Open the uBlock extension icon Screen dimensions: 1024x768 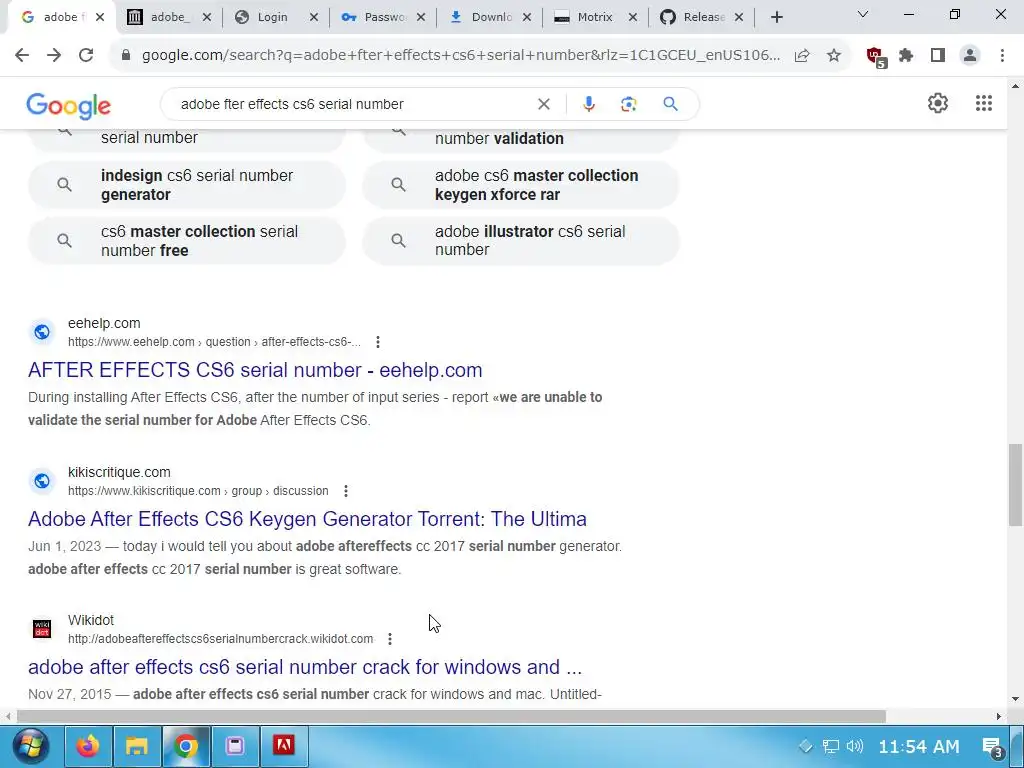coord(876,57)
